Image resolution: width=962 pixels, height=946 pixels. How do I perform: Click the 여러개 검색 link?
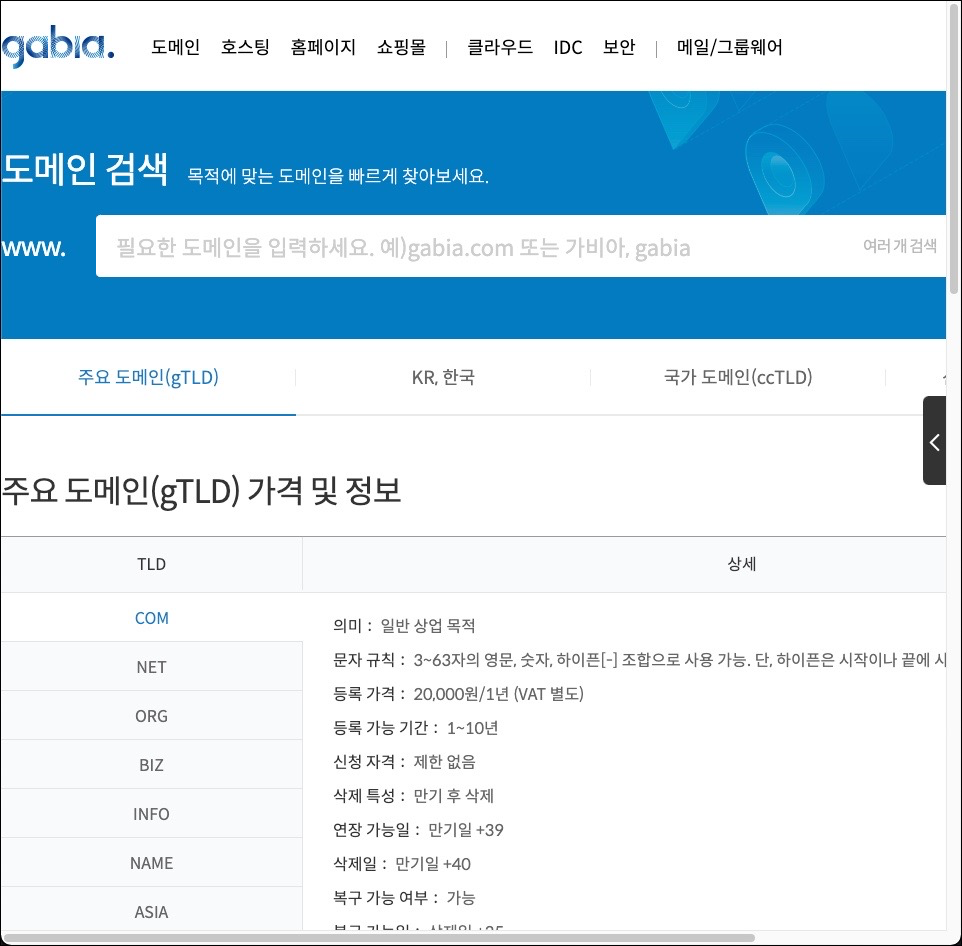pyautogui.click(x=900, y=246)
